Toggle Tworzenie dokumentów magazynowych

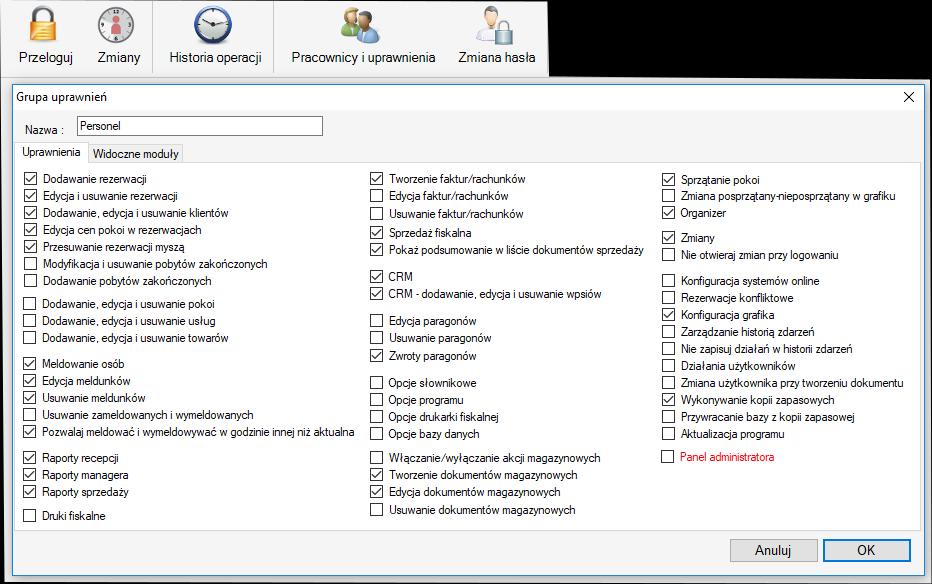tap(376, 475)
